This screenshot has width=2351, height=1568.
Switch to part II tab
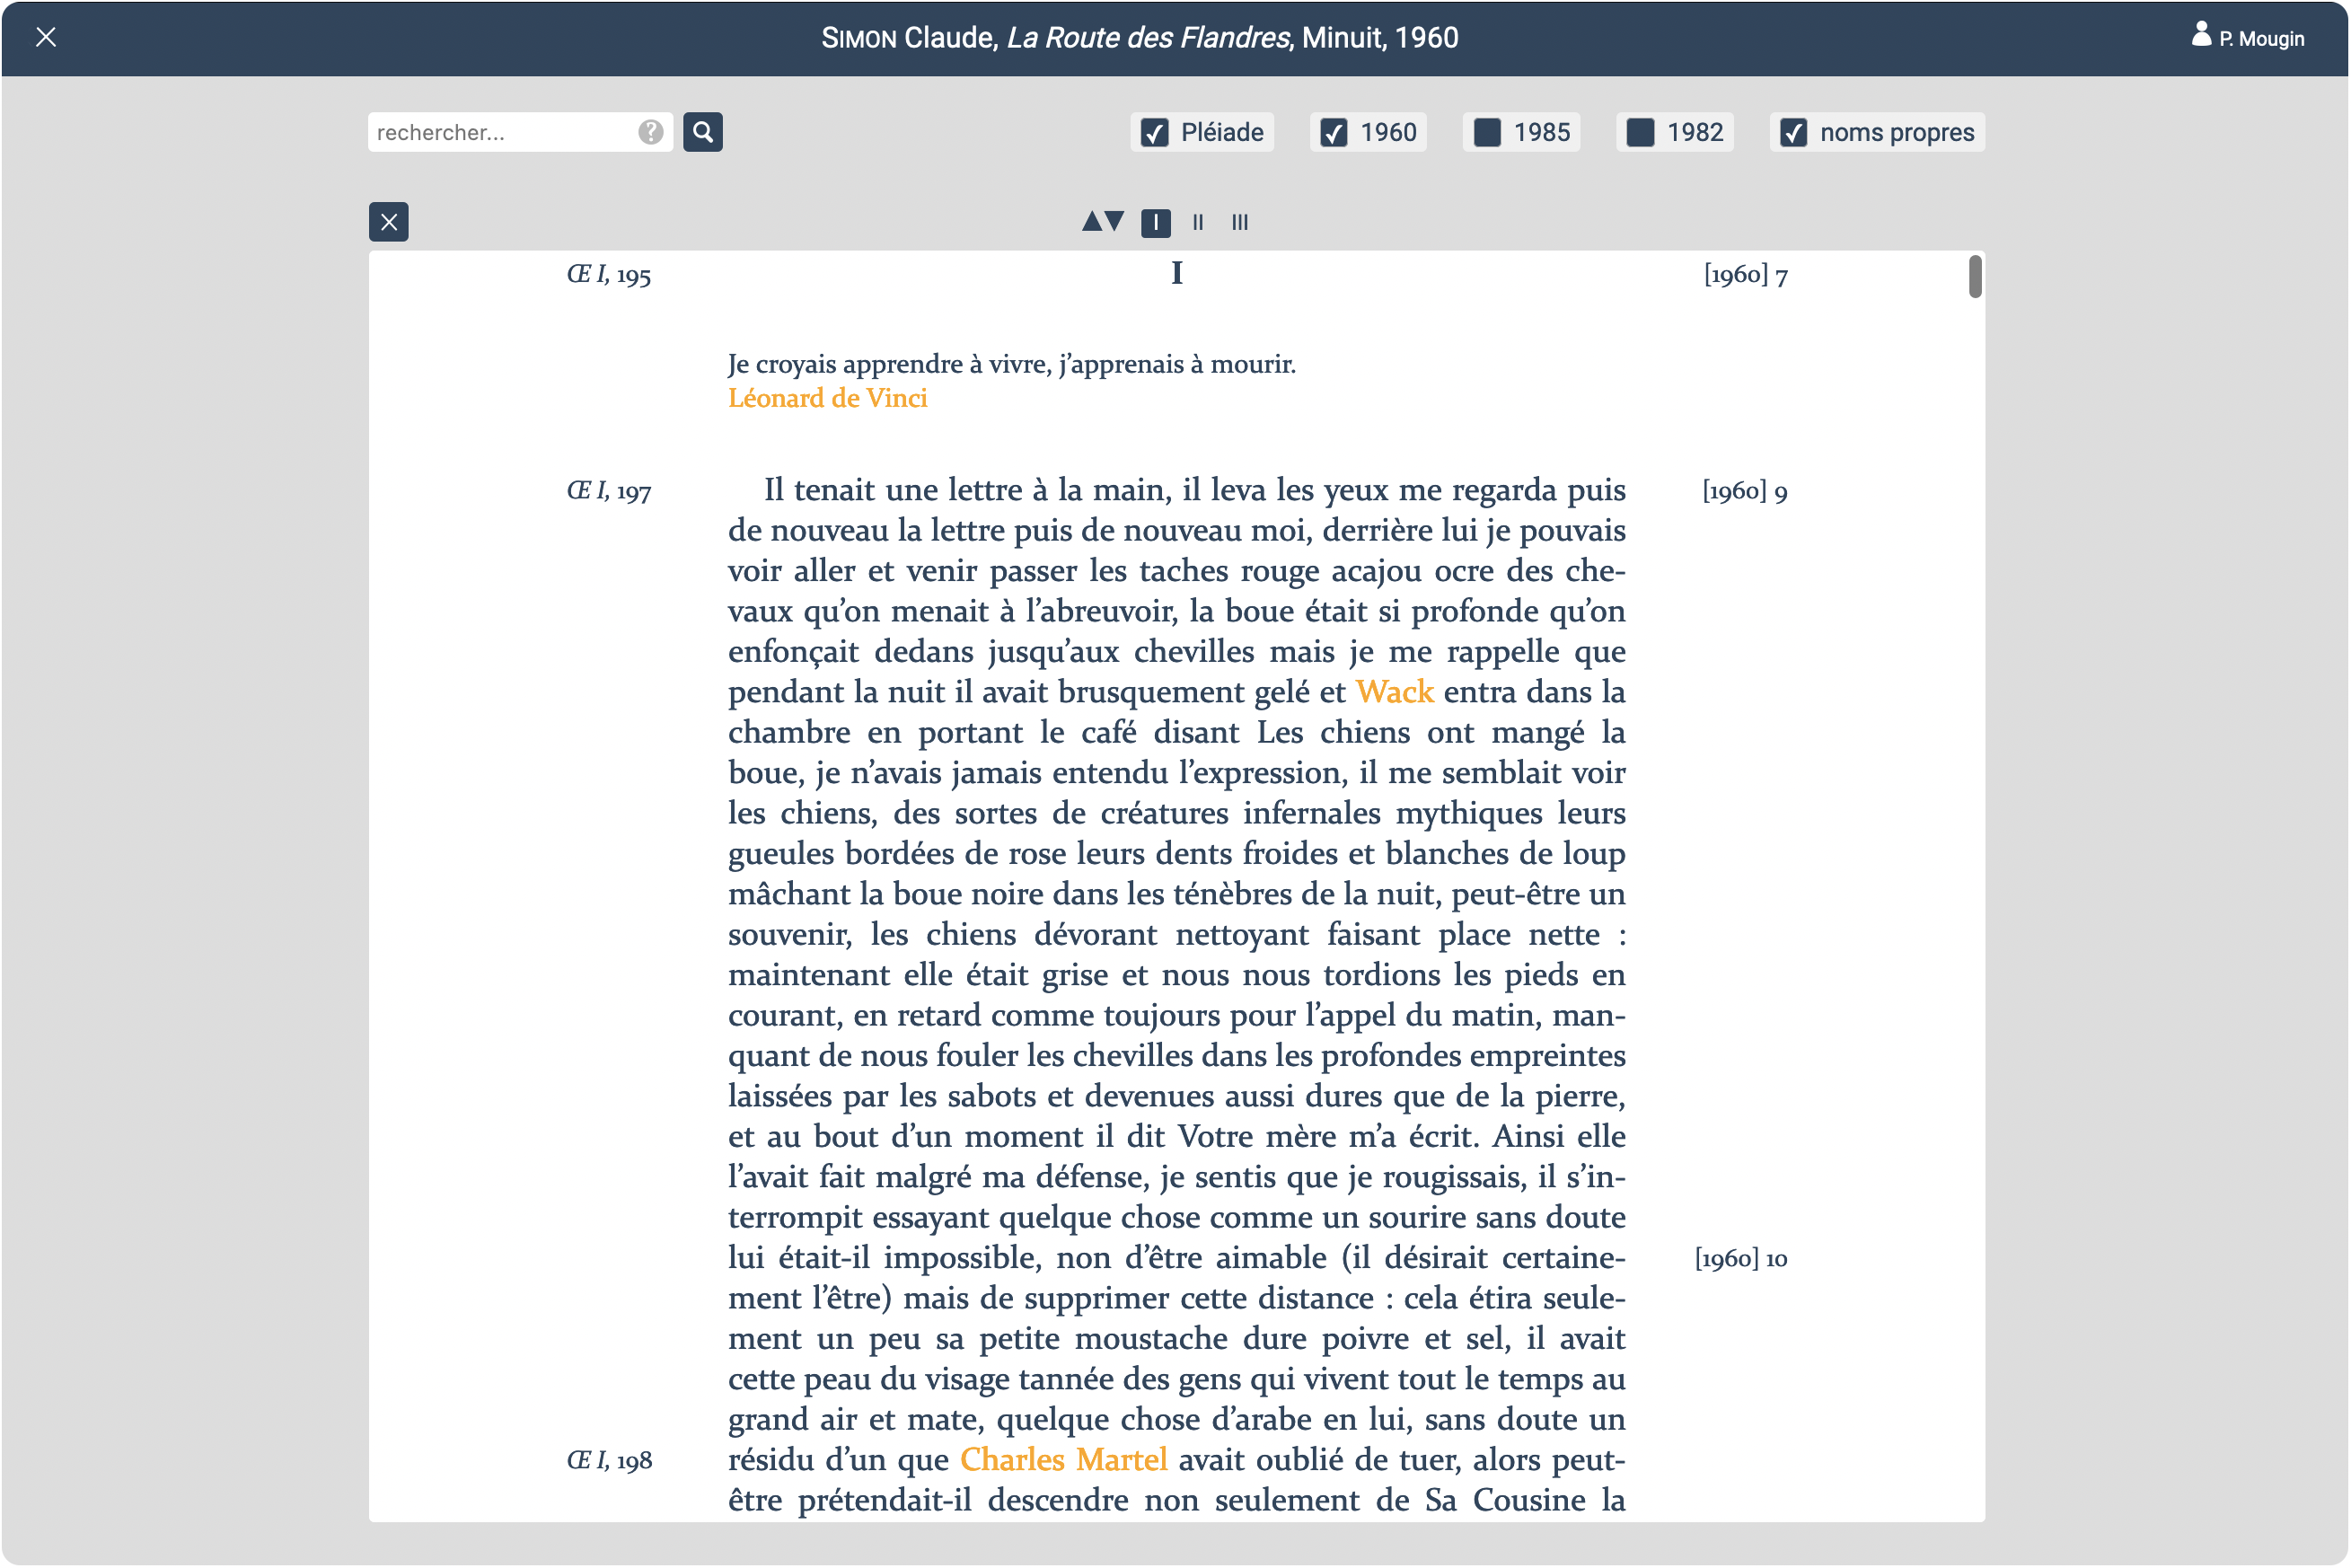[x=1198, y=222]
